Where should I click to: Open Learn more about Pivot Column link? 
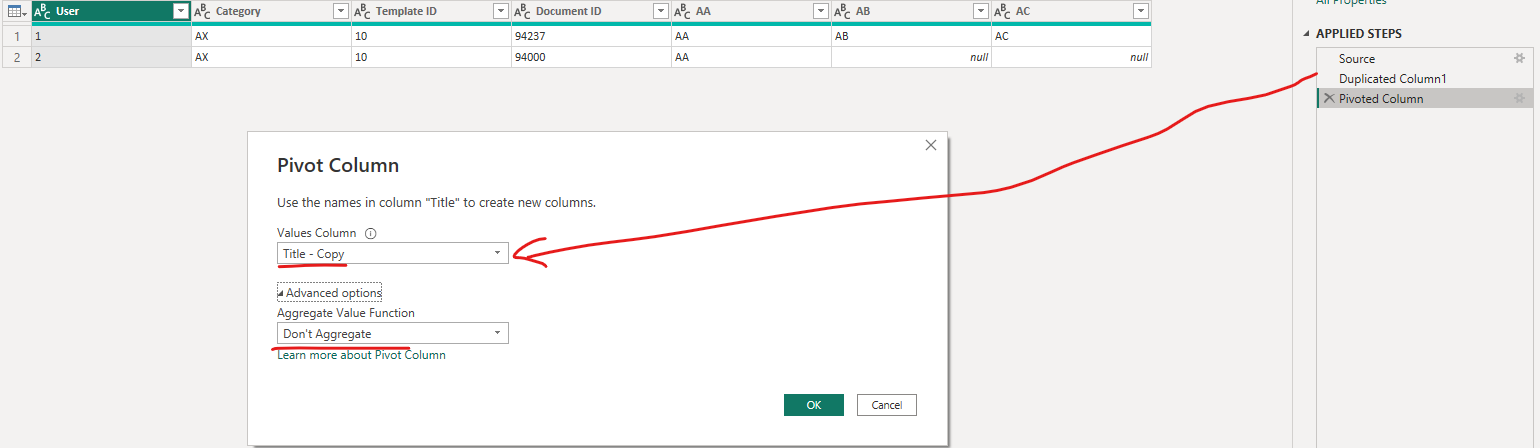pos(362,355)
